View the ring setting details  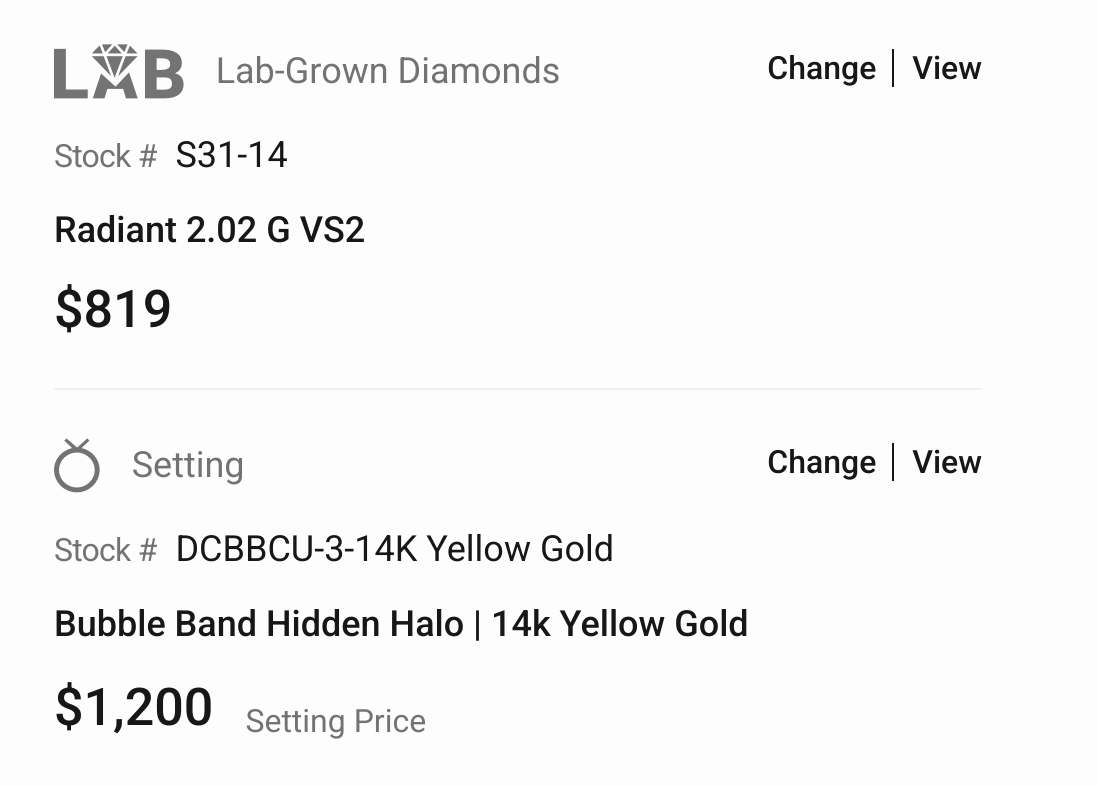[946, 462]
